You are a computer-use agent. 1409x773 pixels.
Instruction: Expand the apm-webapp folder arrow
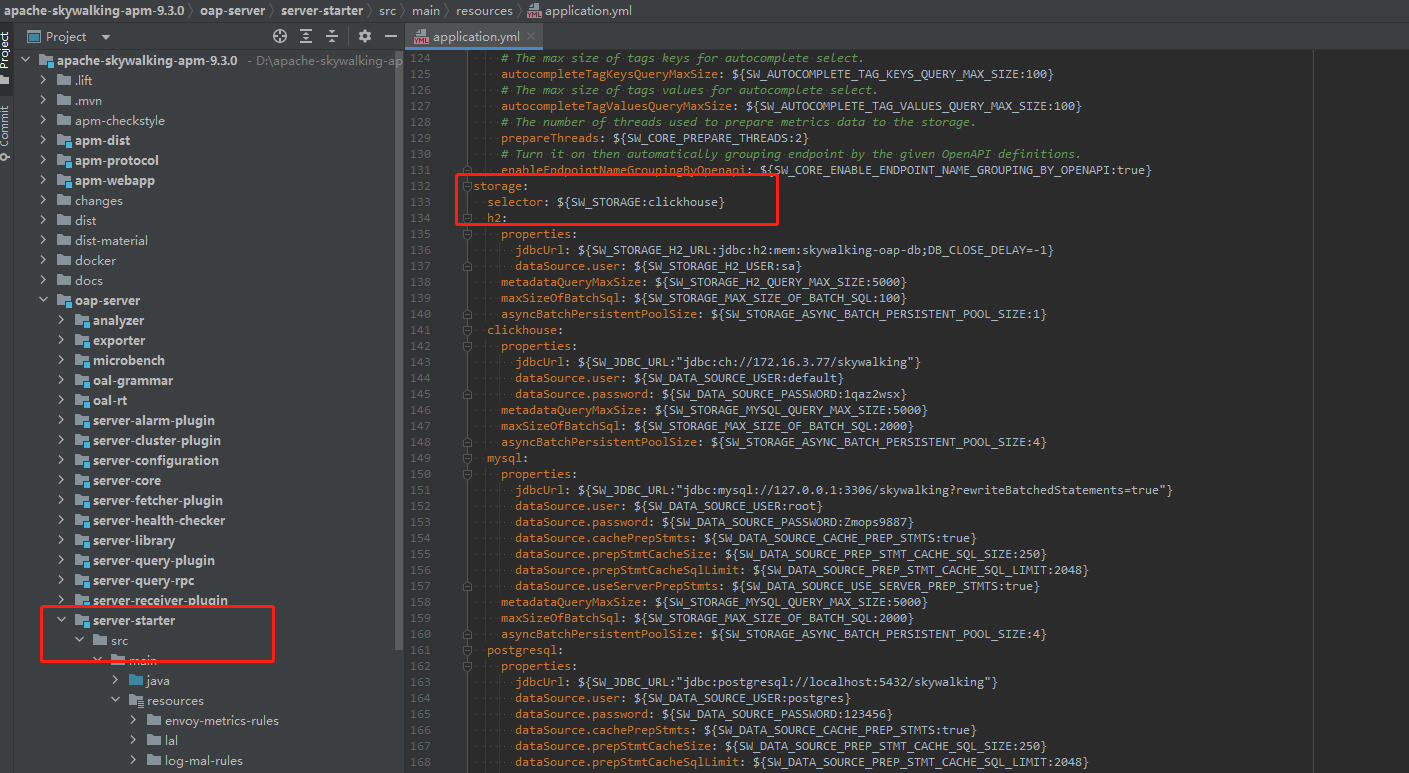(x=44, y=180)
